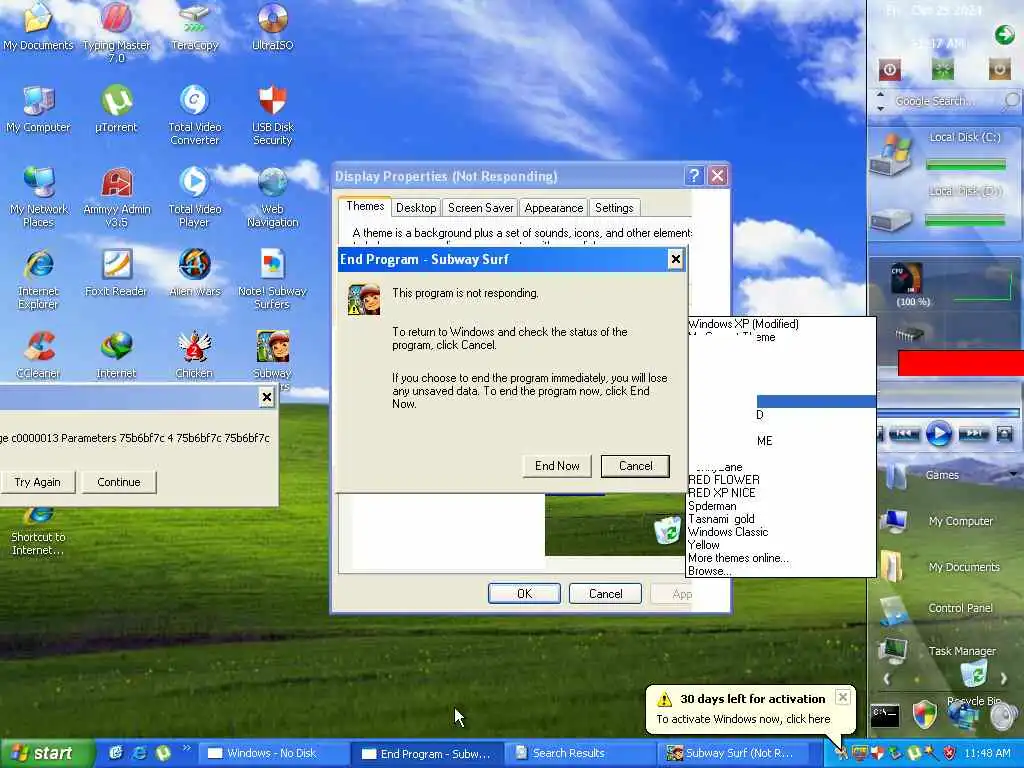Select the RED FLOWER theme entry
Viewport: 1024px width, 768px height.
coord(781,479)
